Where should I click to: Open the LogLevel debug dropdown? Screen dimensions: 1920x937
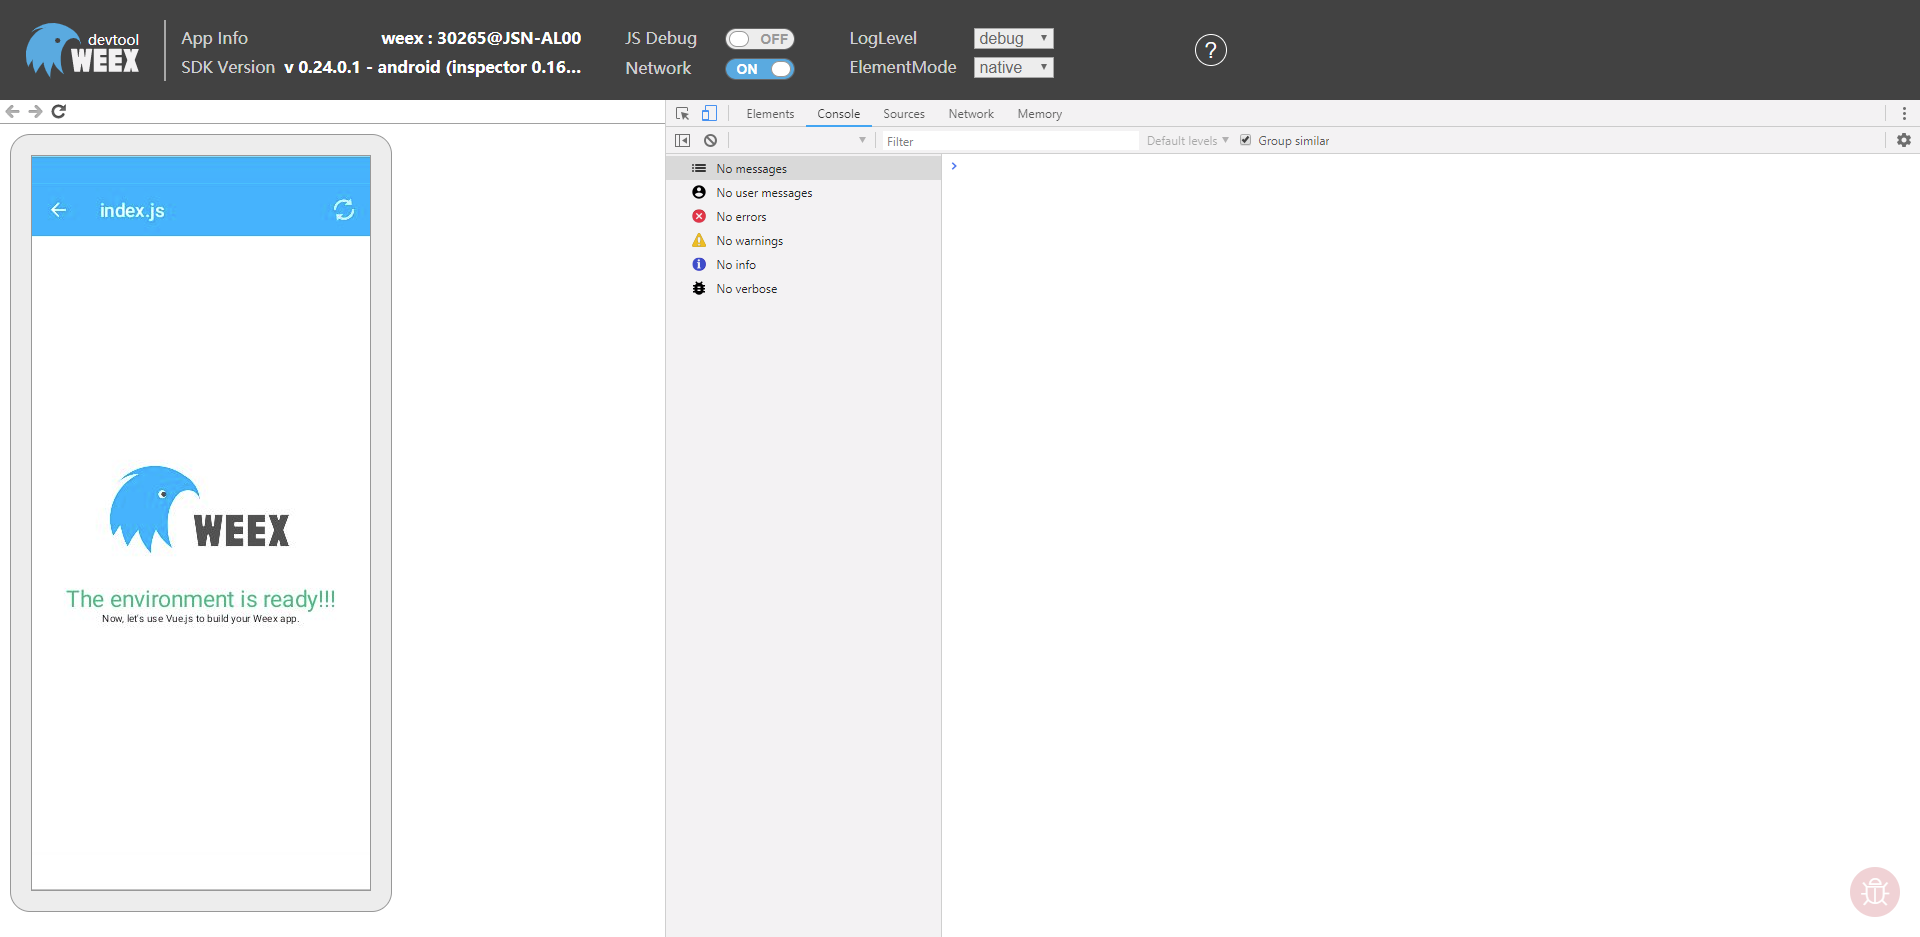[x=1013, y=38]
